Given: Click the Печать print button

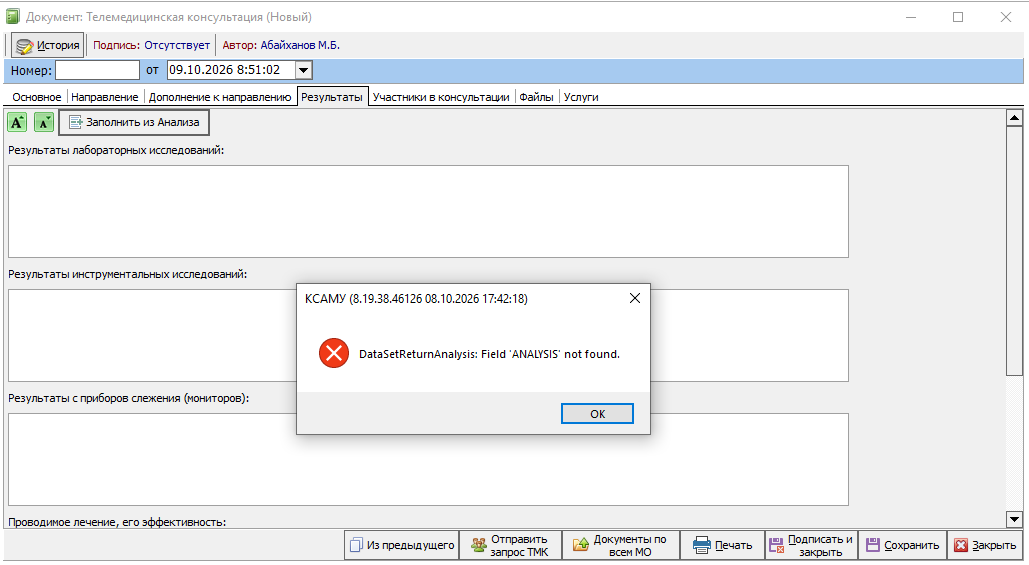Looking at the screenshot, I should (722, 545).
